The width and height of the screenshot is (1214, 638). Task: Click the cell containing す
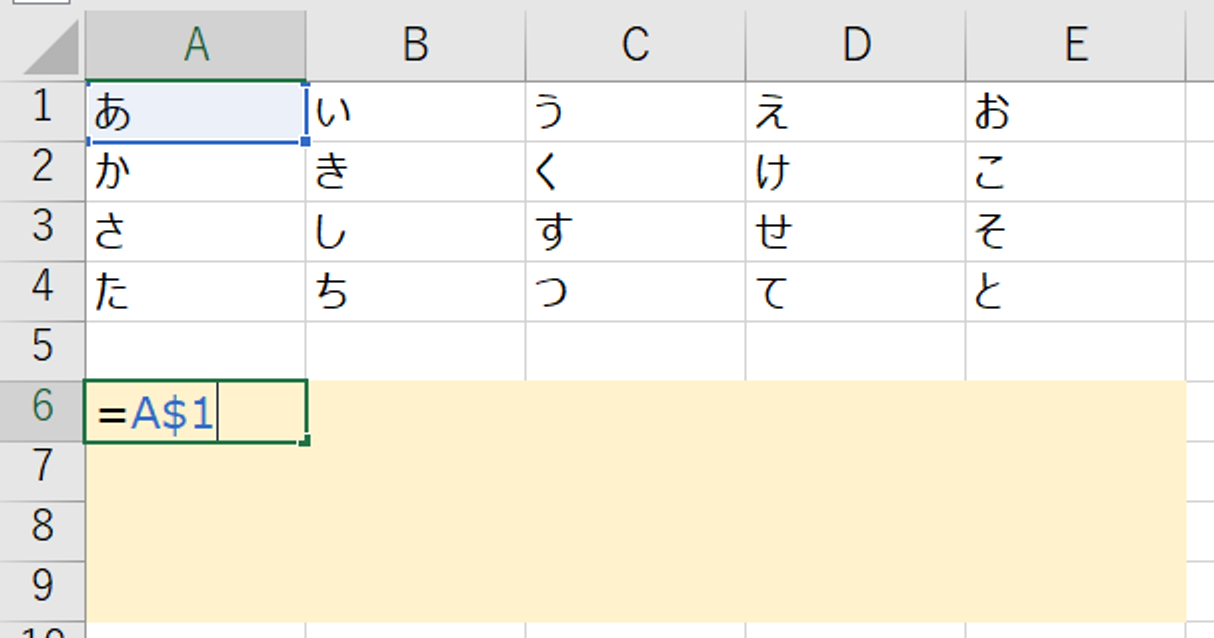point(636,231)
